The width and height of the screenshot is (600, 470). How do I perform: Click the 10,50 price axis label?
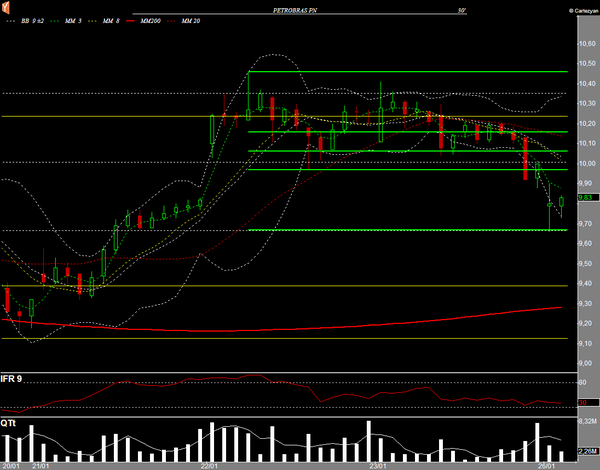click(x=587, y=45)
